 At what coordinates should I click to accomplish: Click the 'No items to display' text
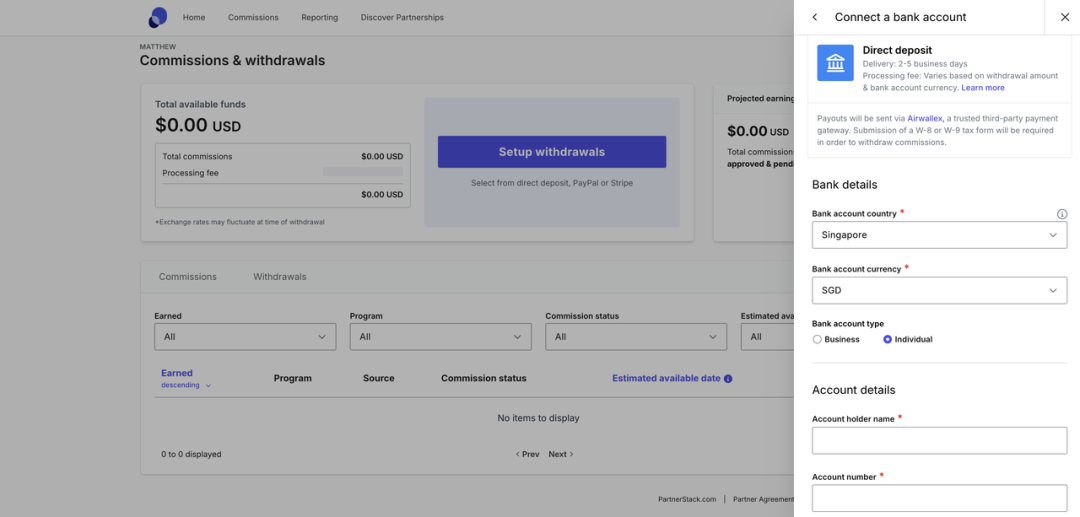pyautogui.click(x=538, y=418)
